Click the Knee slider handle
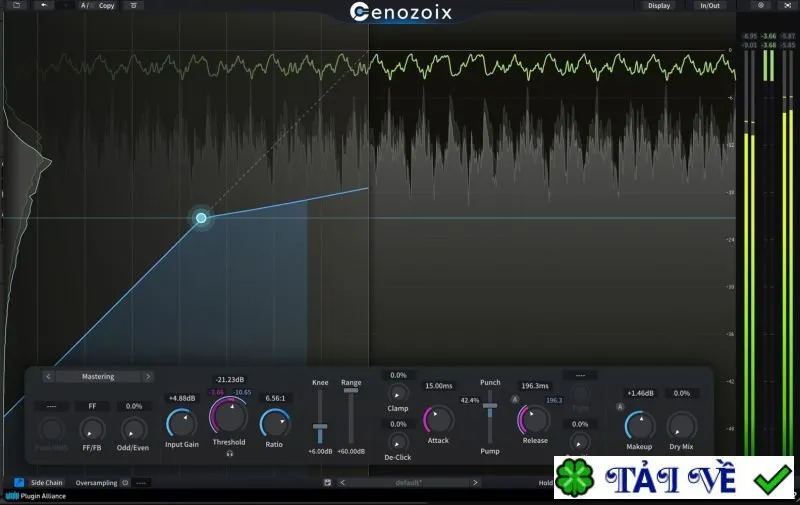Screen dimensions: 800x505 (320, 426)
